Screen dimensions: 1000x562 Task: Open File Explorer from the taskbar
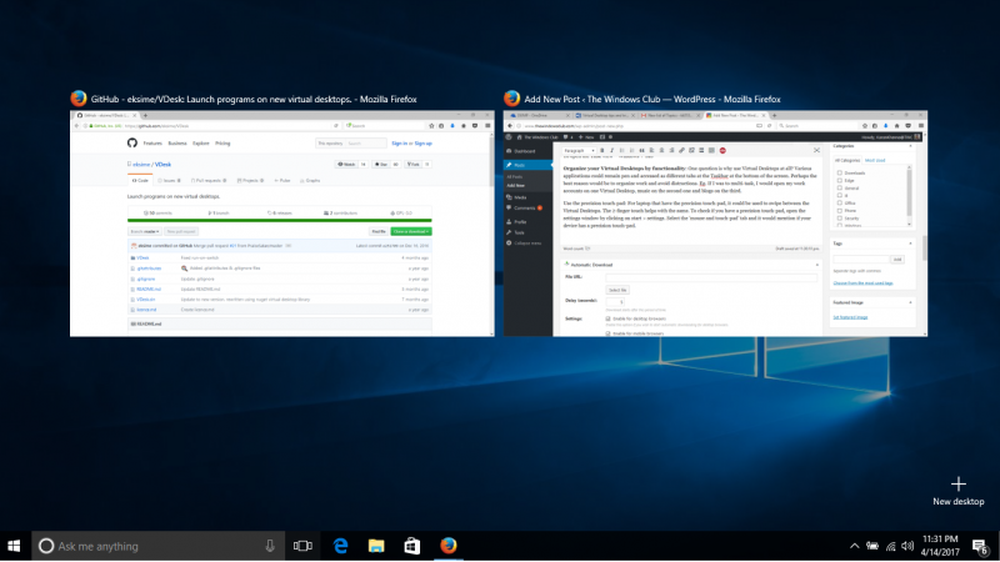pos(376,546)
